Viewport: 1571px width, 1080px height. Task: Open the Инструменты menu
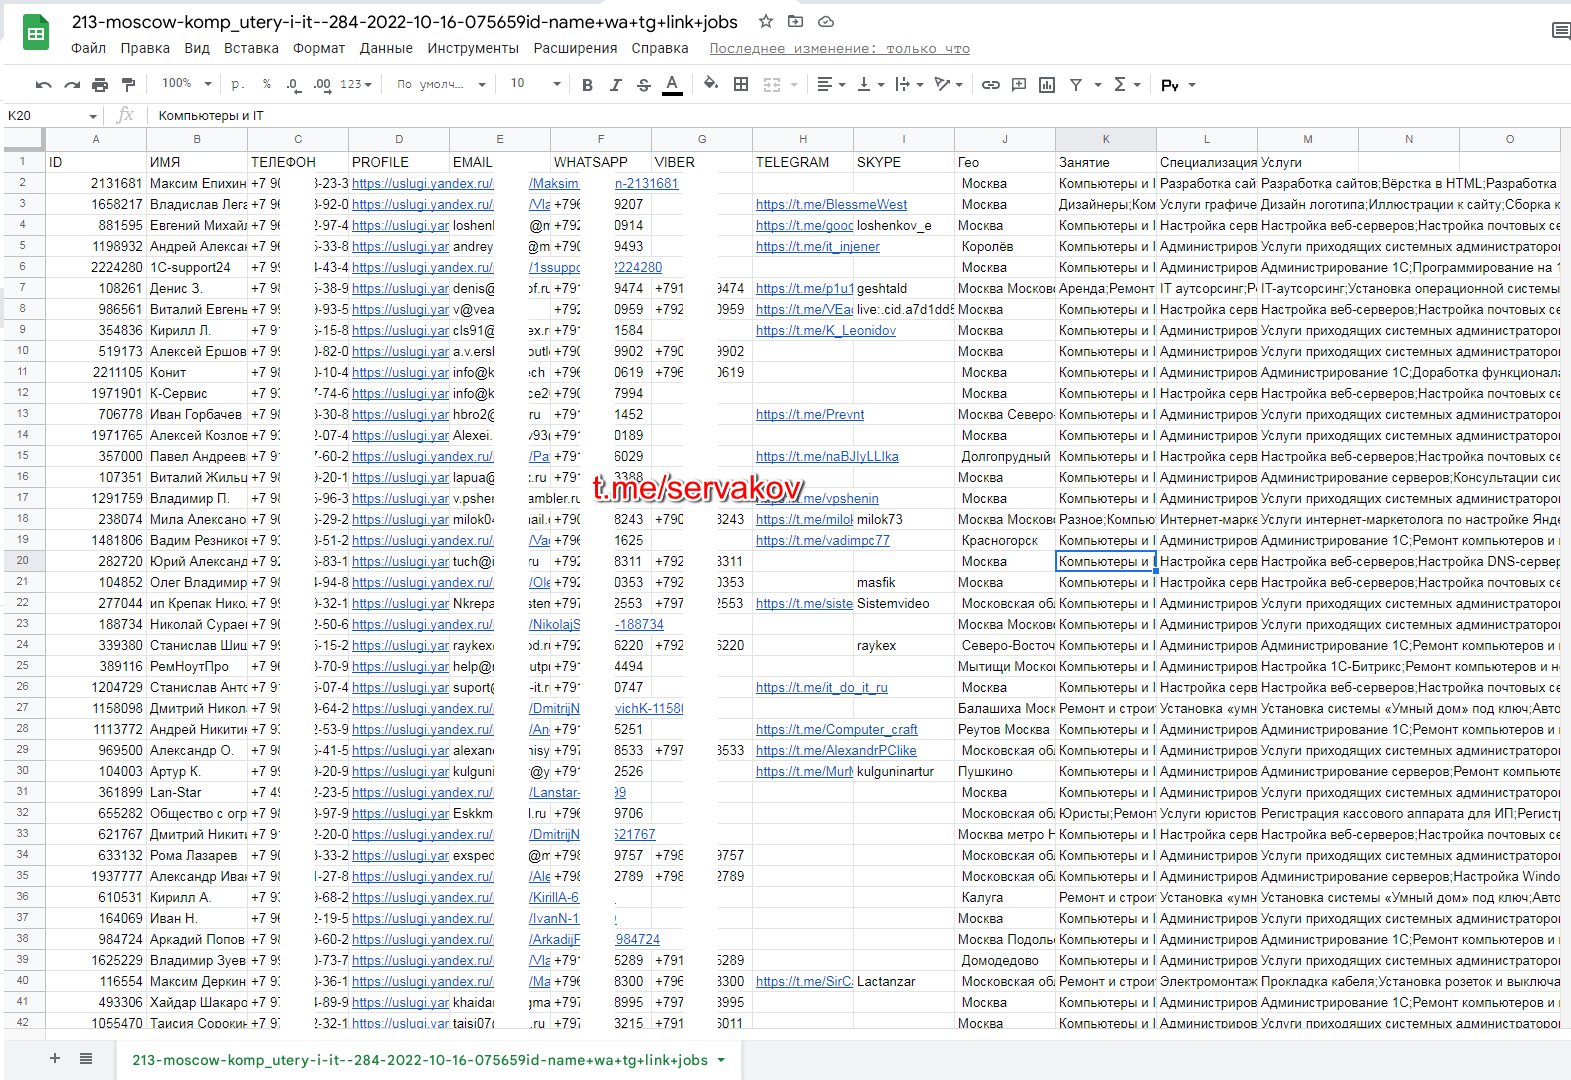click(x=473, y=48)
